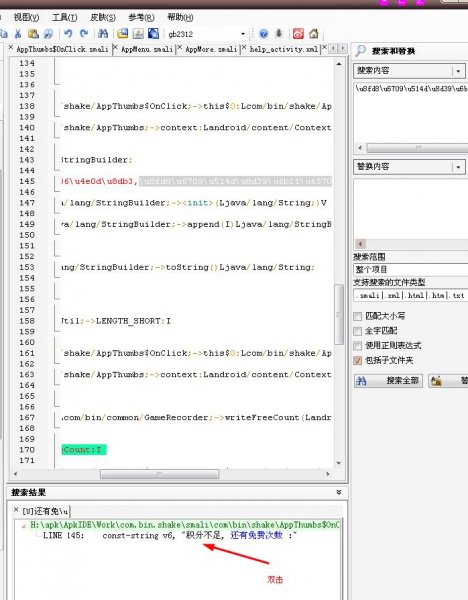468x600 pixels.
Task: Click the H:\apk\ApkIDE result file path row
Action: click(x=184, y=525)
